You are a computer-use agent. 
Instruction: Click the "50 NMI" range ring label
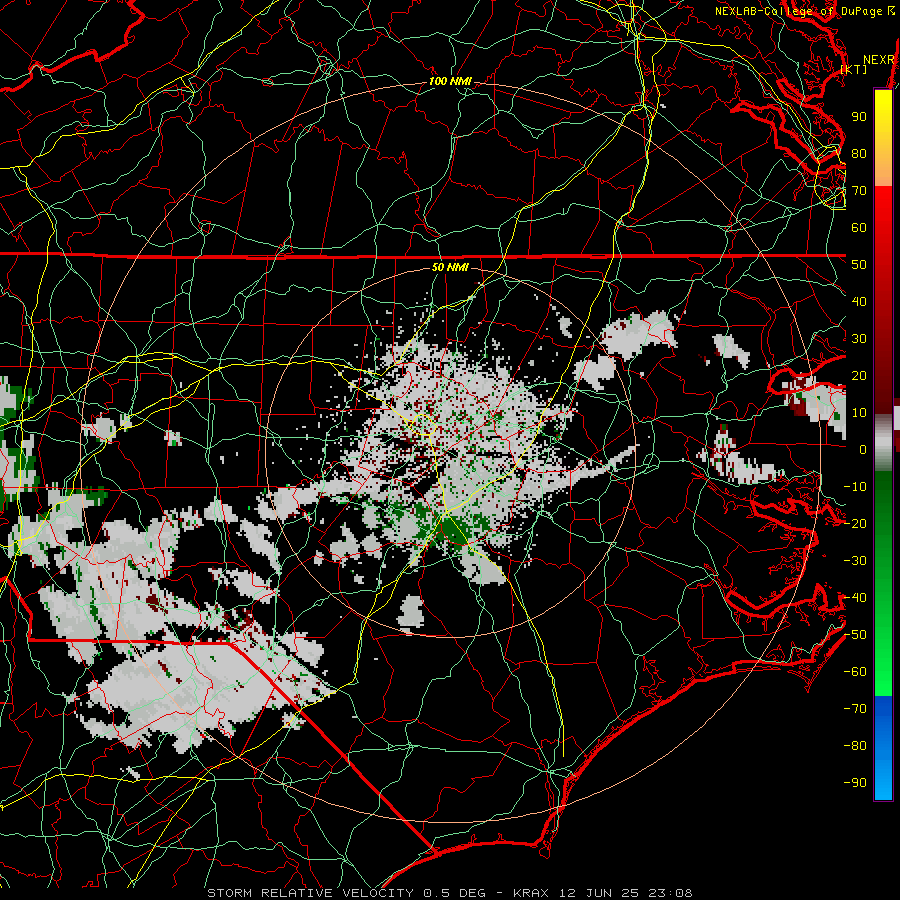(x=450, y=267)
